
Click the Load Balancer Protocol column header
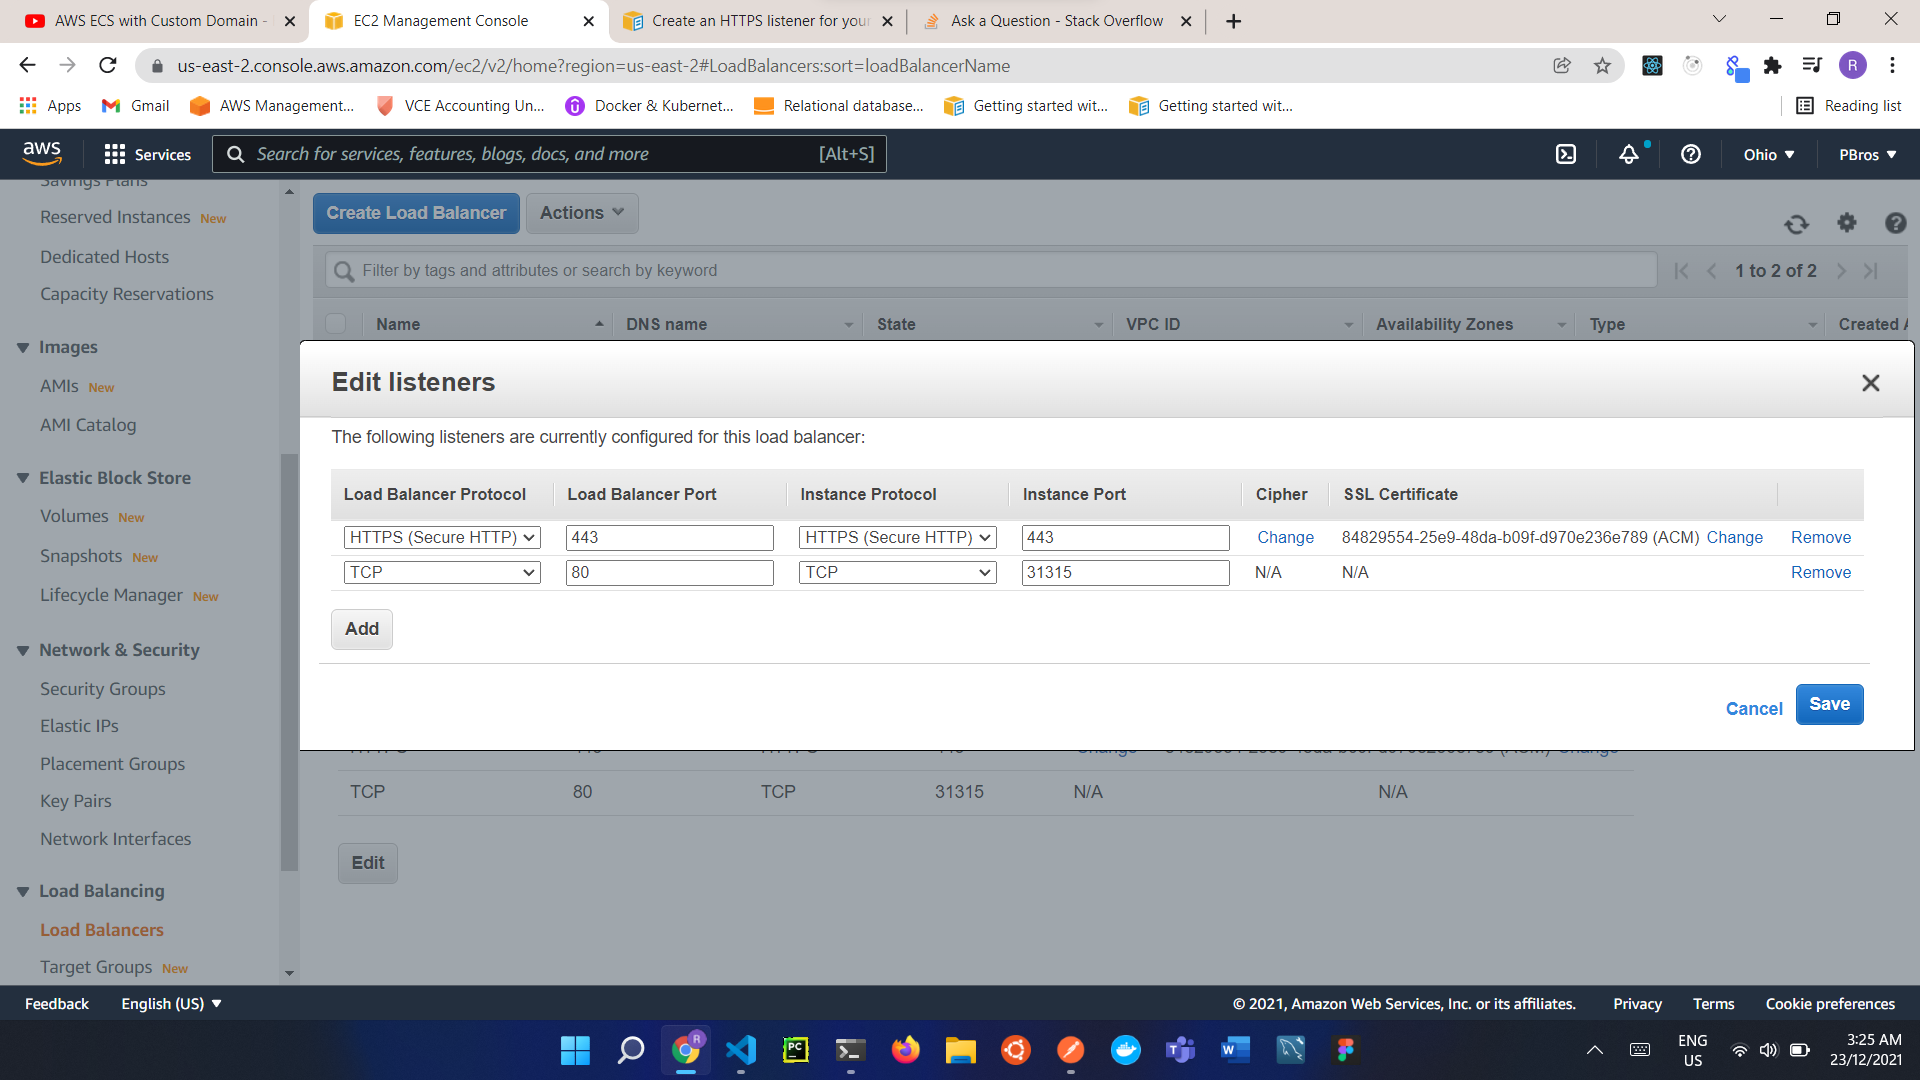pyautogui.click(x=435, y=493)
